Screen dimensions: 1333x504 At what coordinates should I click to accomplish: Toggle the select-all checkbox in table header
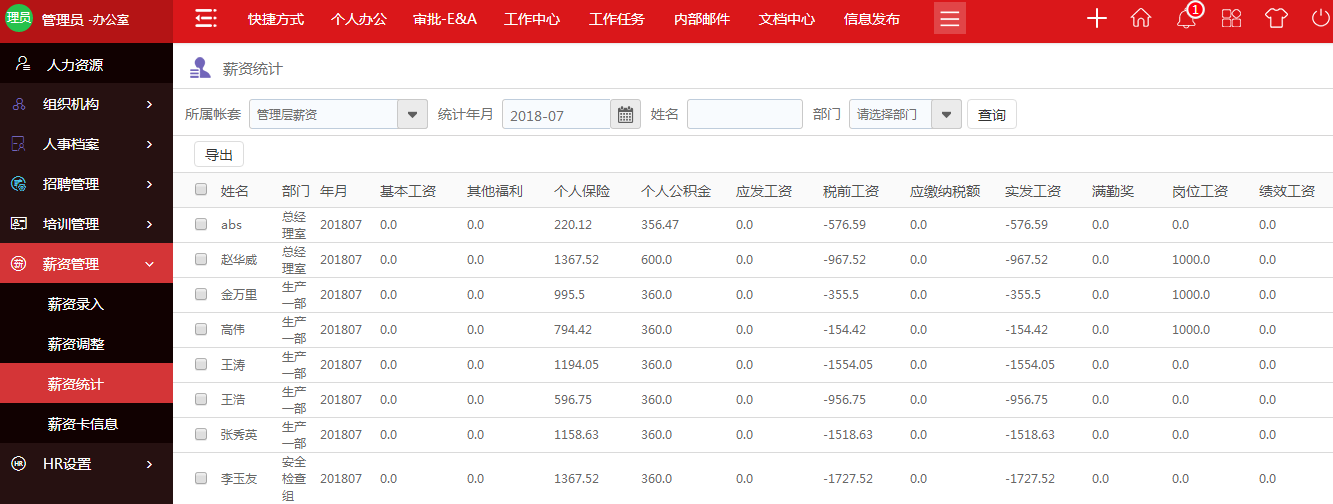(x=201, y=190)
